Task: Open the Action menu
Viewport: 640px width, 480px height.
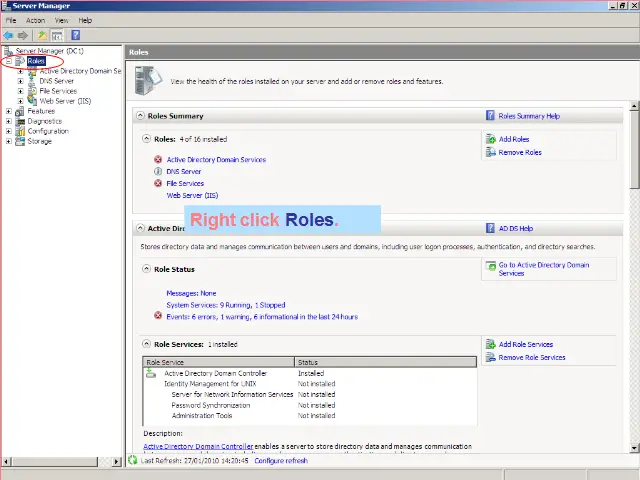Action: [36, 20]
